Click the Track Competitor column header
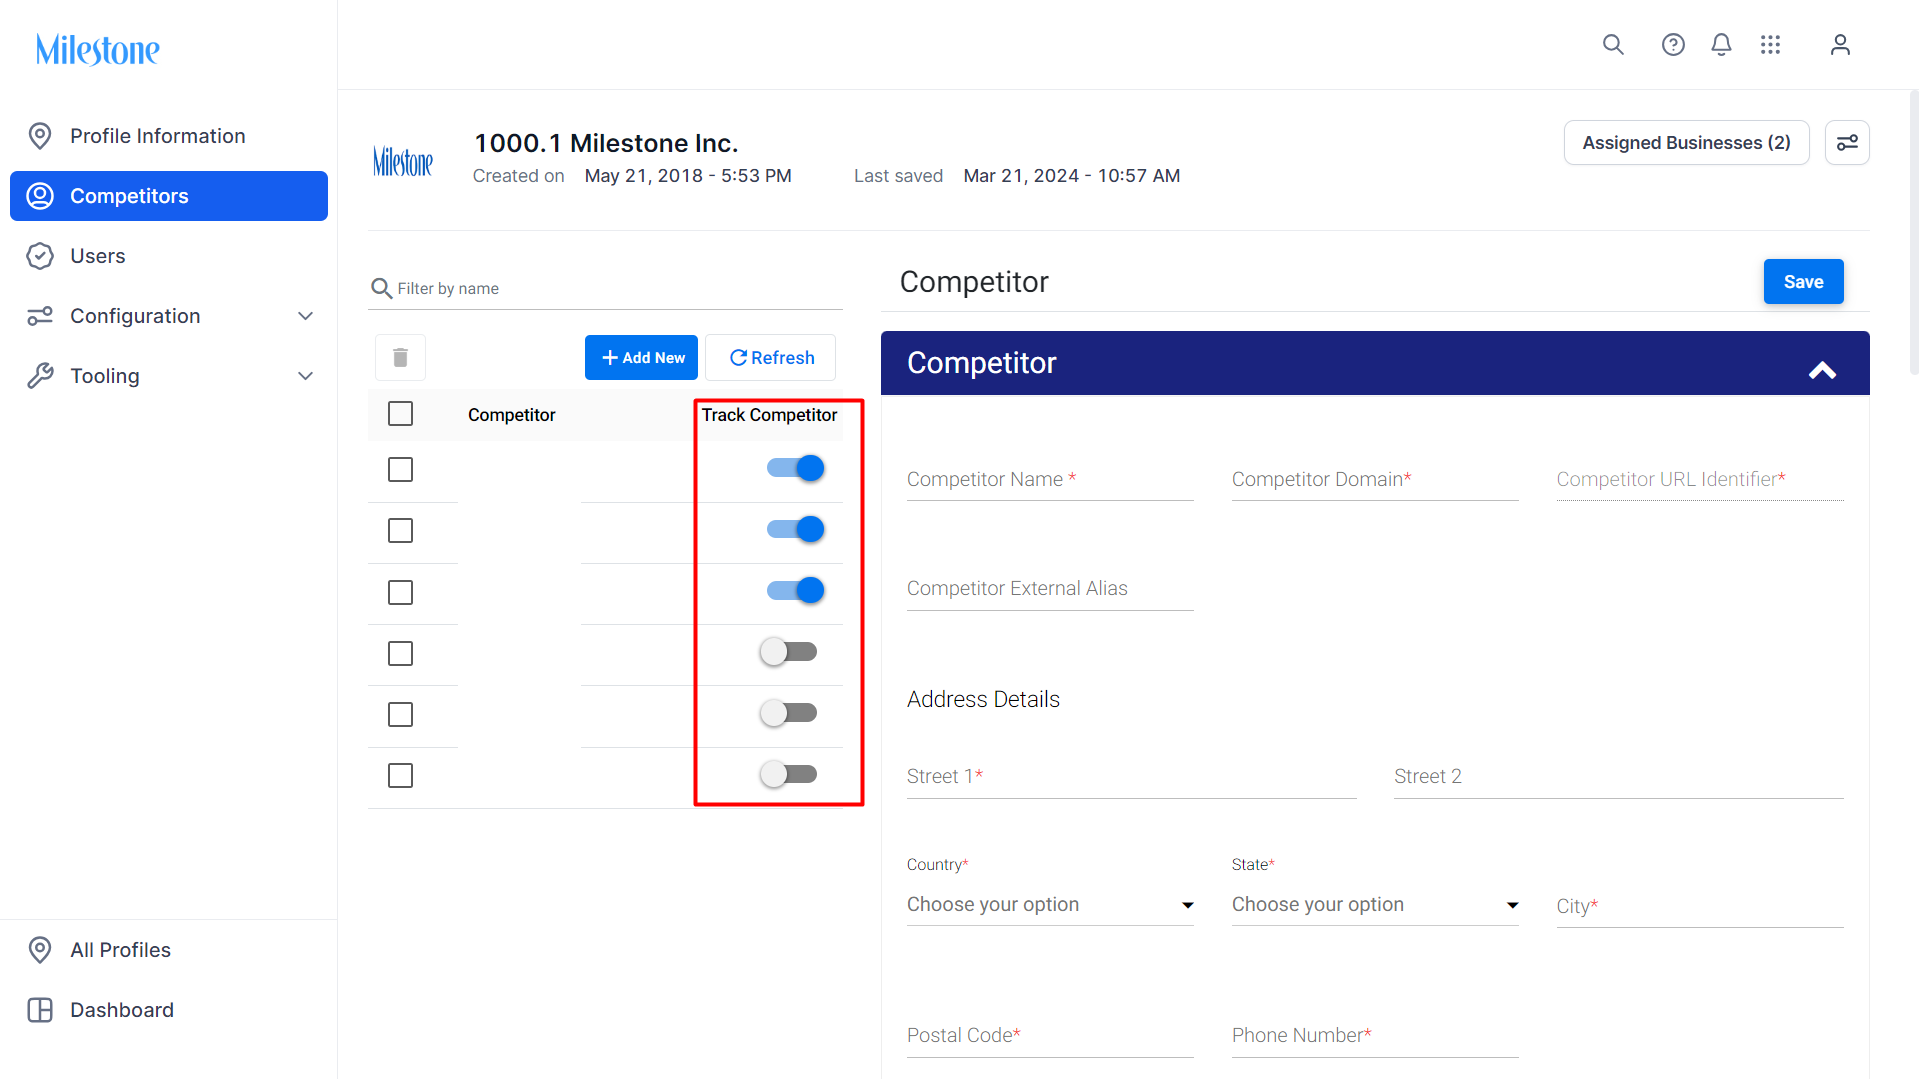1919x1079 pixels. (x=769, y=415)
